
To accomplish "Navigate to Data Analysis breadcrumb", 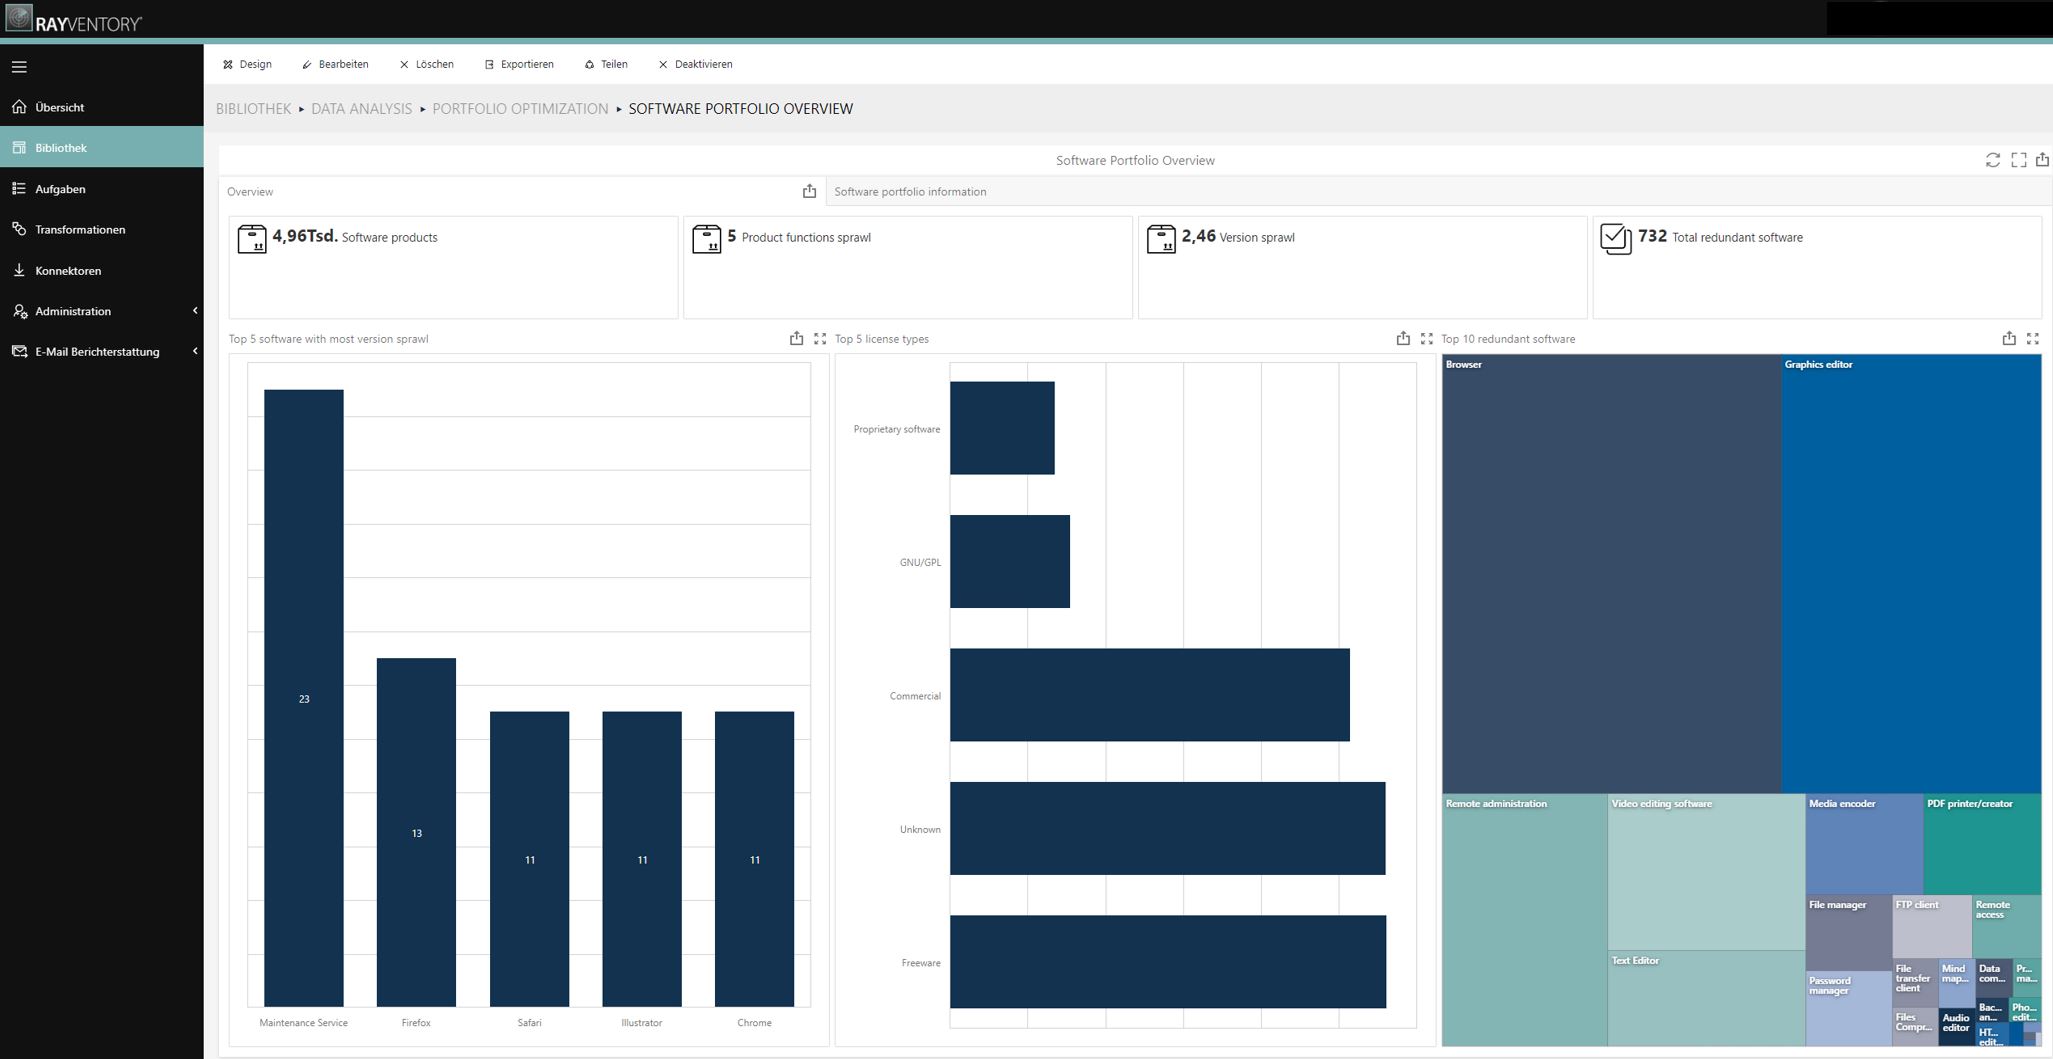I will pos(361,109).
